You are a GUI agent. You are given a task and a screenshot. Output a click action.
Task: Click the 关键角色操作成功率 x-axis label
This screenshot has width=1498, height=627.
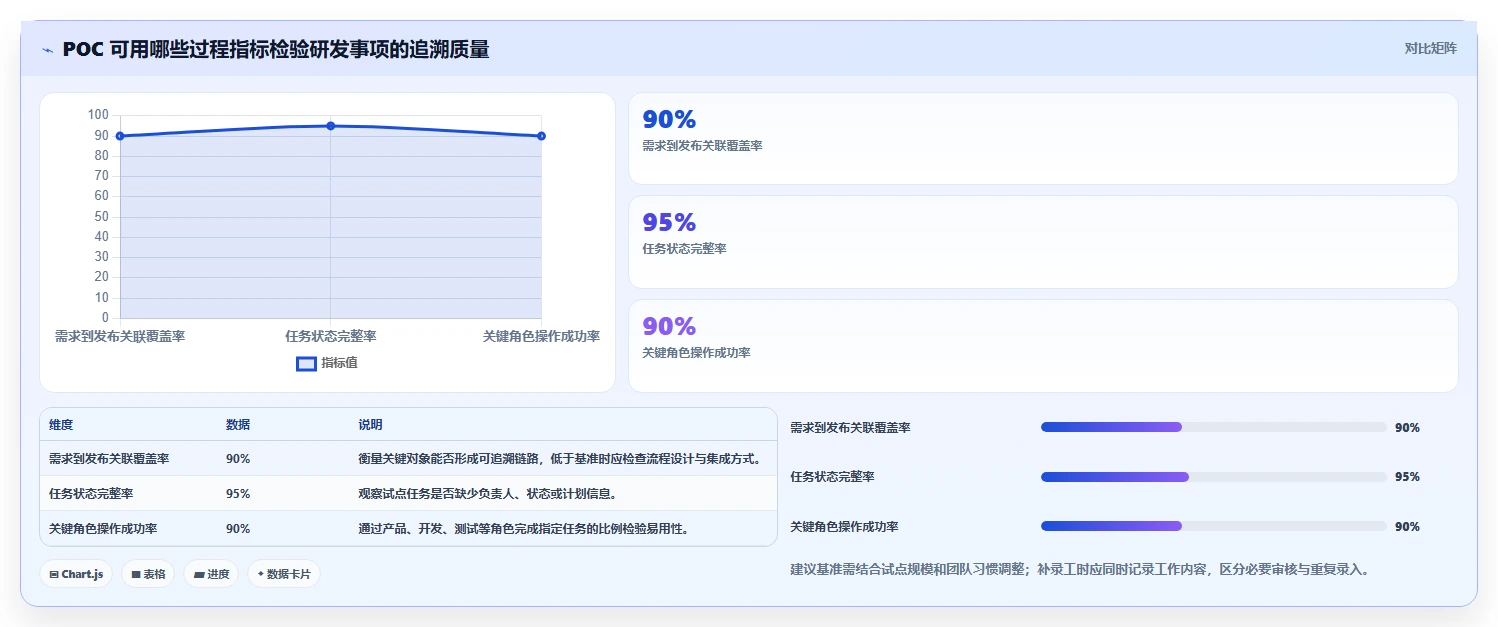click(x=541, y=337)
